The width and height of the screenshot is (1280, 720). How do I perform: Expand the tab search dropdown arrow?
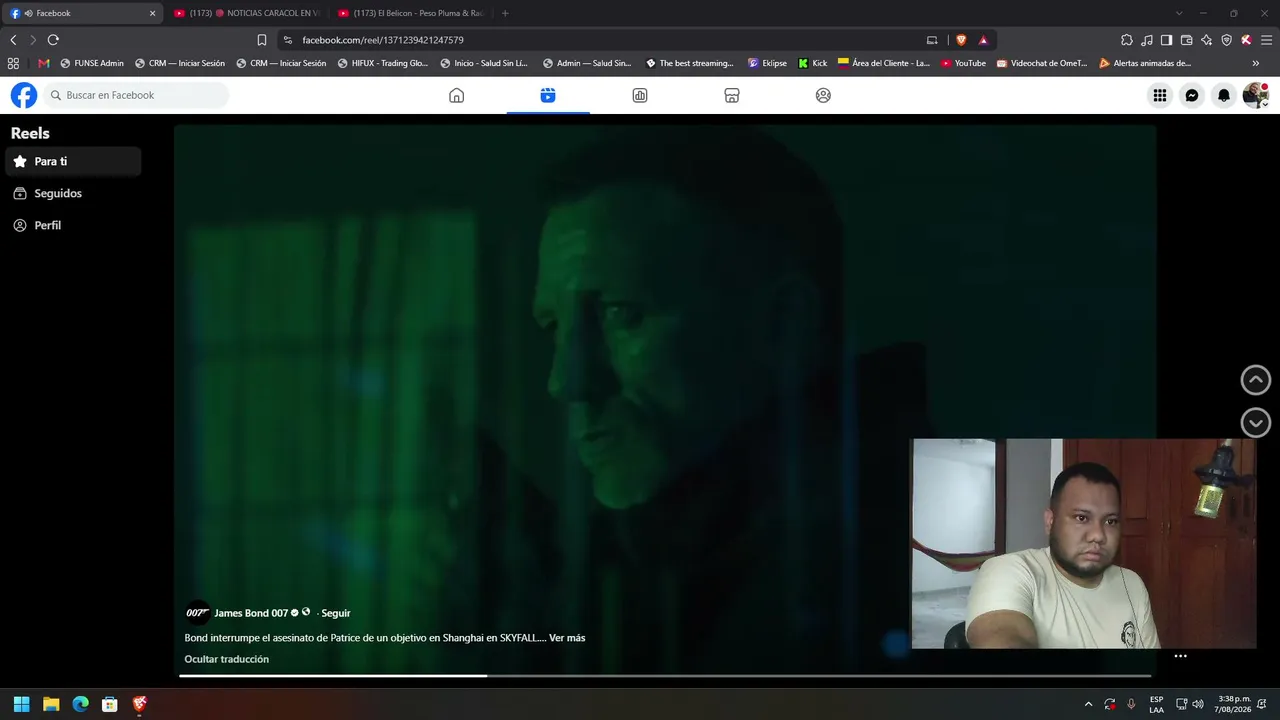point(1179,13)
